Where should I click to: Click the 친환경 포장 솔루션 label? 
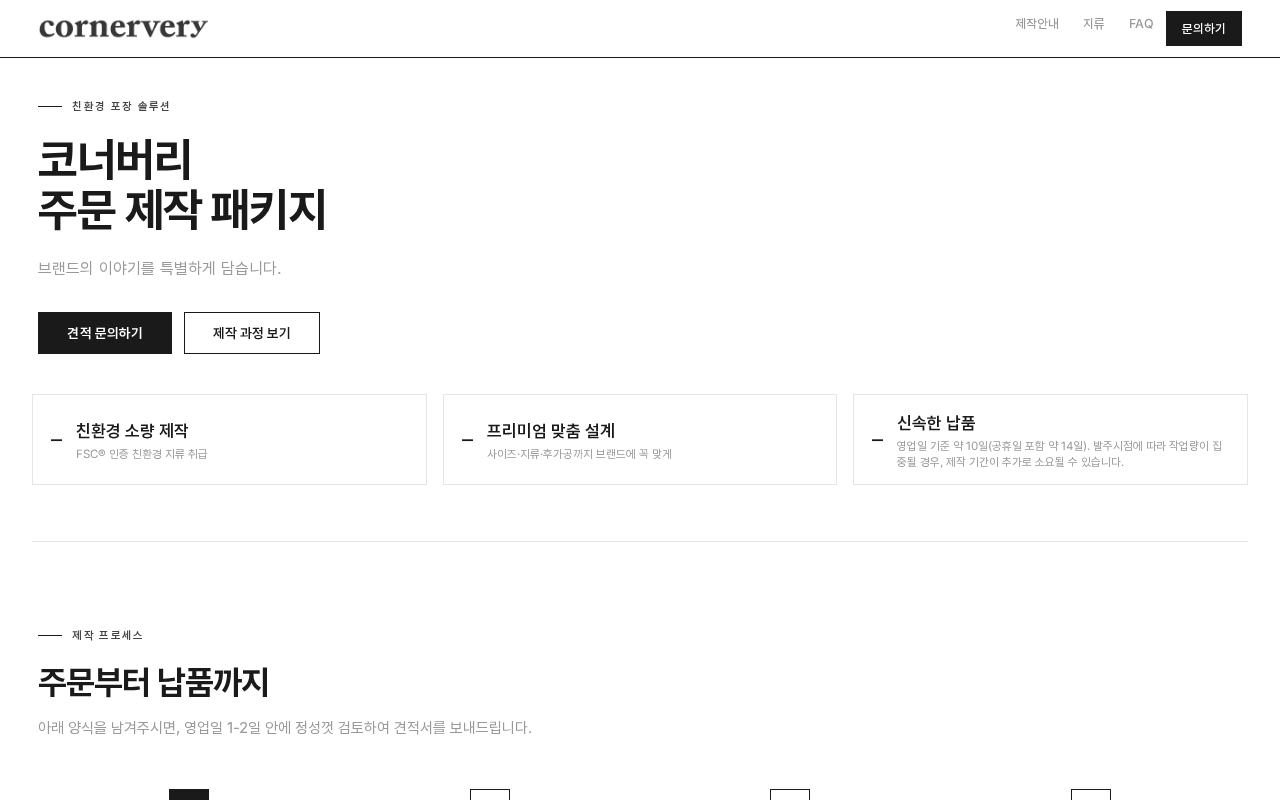pyautogui.click(x=121, y=106)
